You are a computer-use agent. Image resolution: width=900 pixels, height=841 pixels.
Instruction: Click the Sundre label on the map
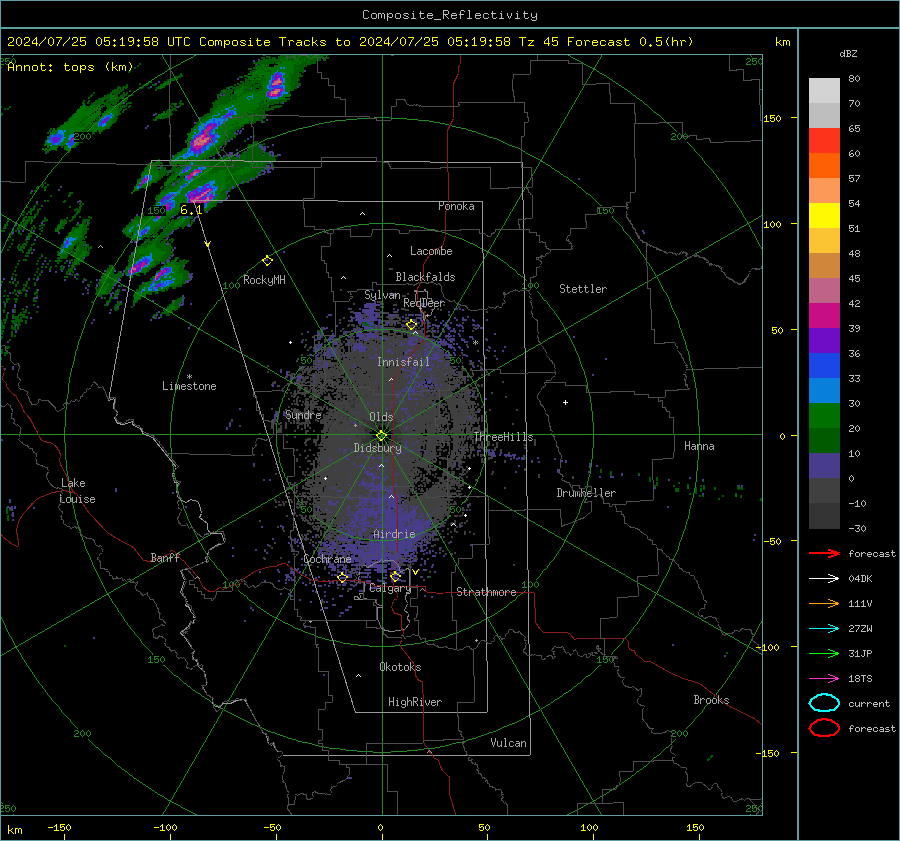tap(303, 415)
